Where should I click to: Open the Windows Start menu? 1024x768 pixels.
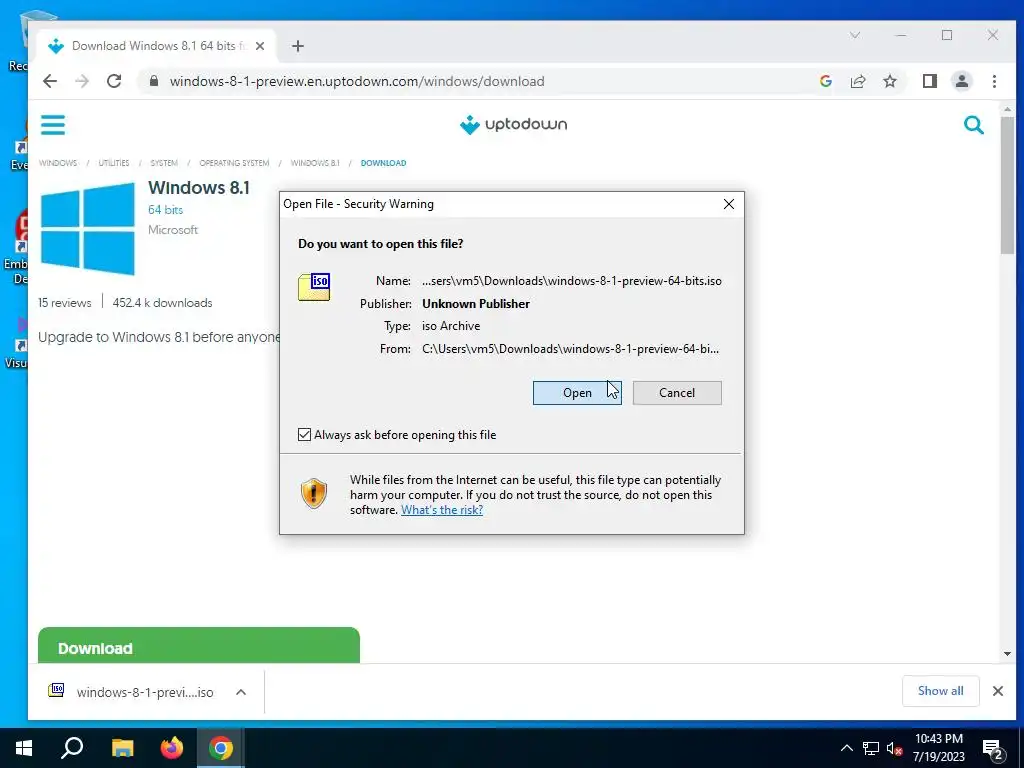24,748
